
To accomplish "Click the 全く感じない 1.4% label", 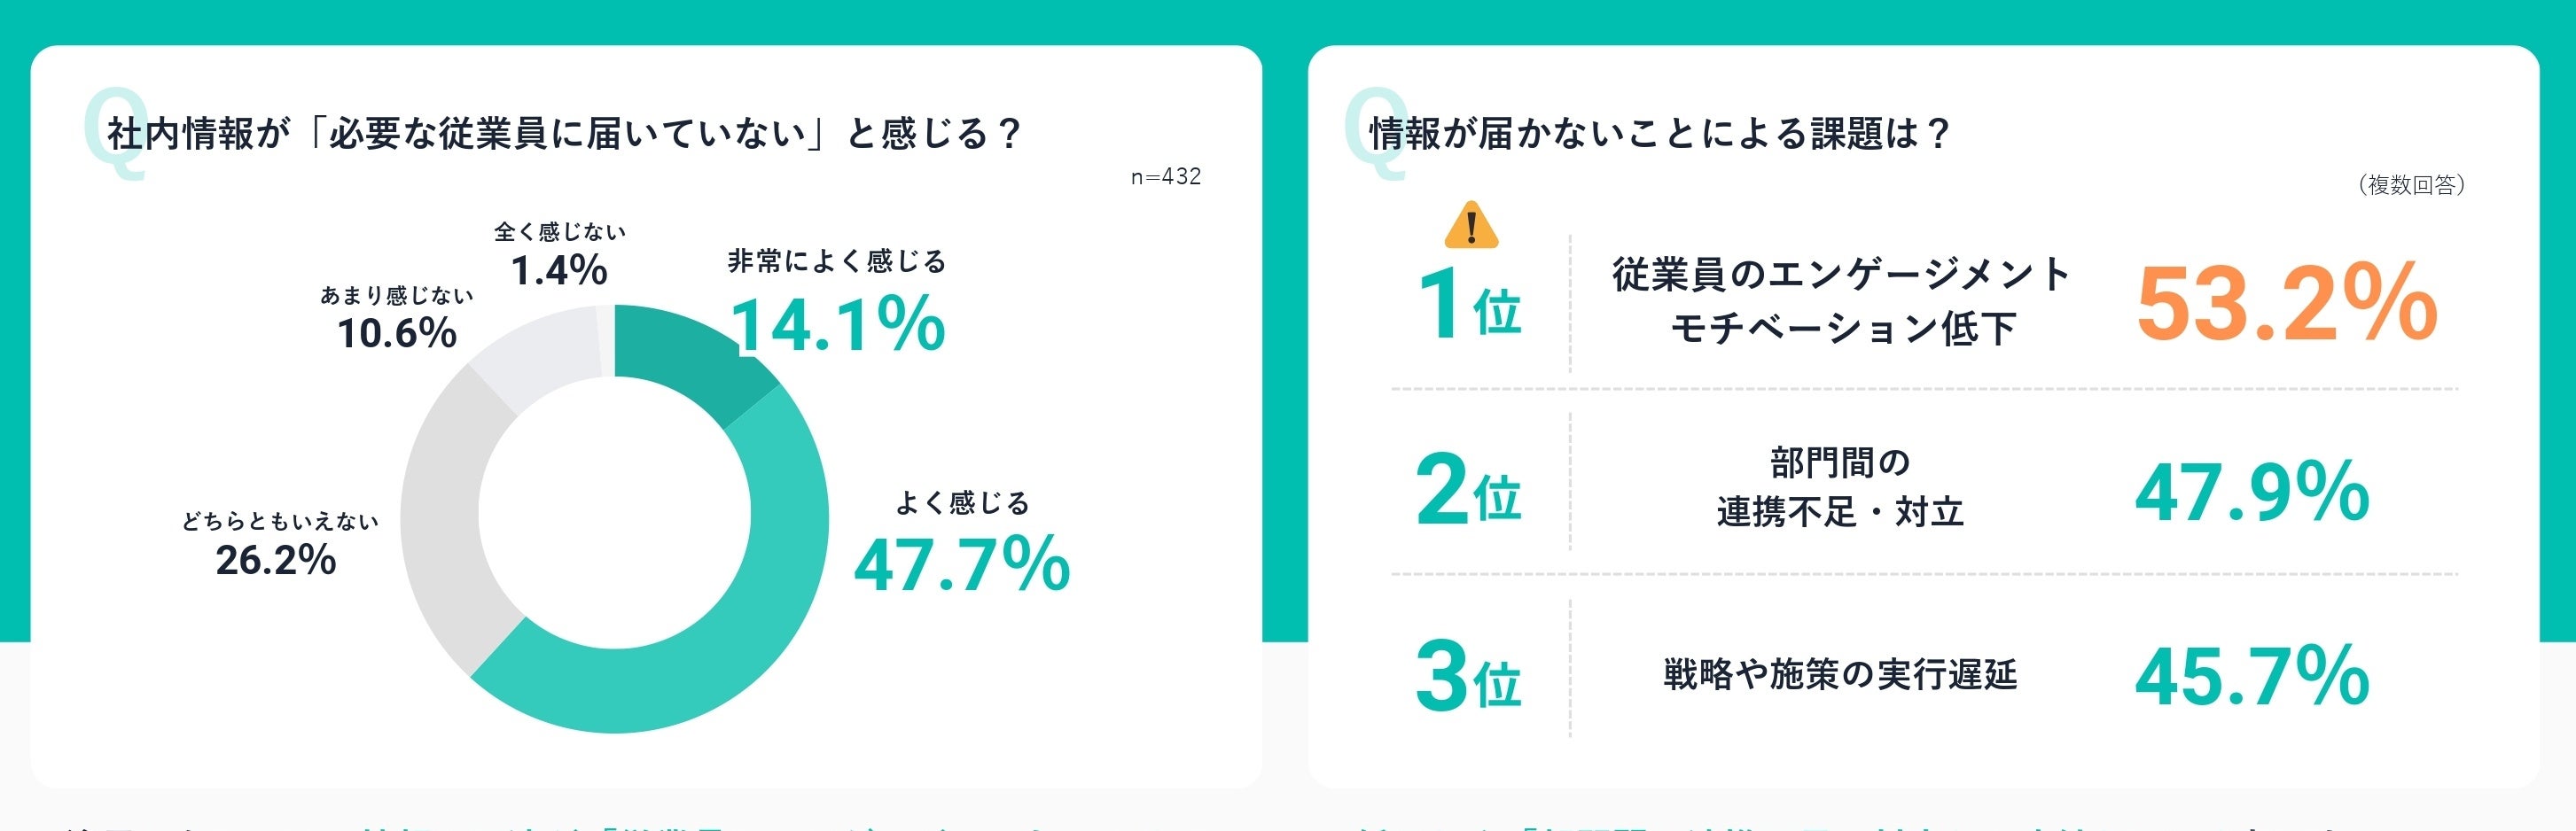I will click(559, 256).
